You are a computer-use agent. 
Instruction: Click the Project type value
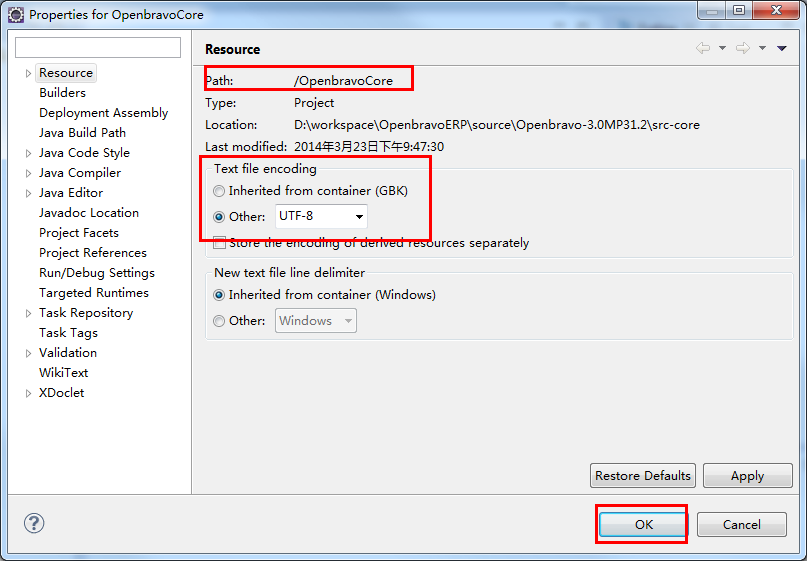pos(314,103)
